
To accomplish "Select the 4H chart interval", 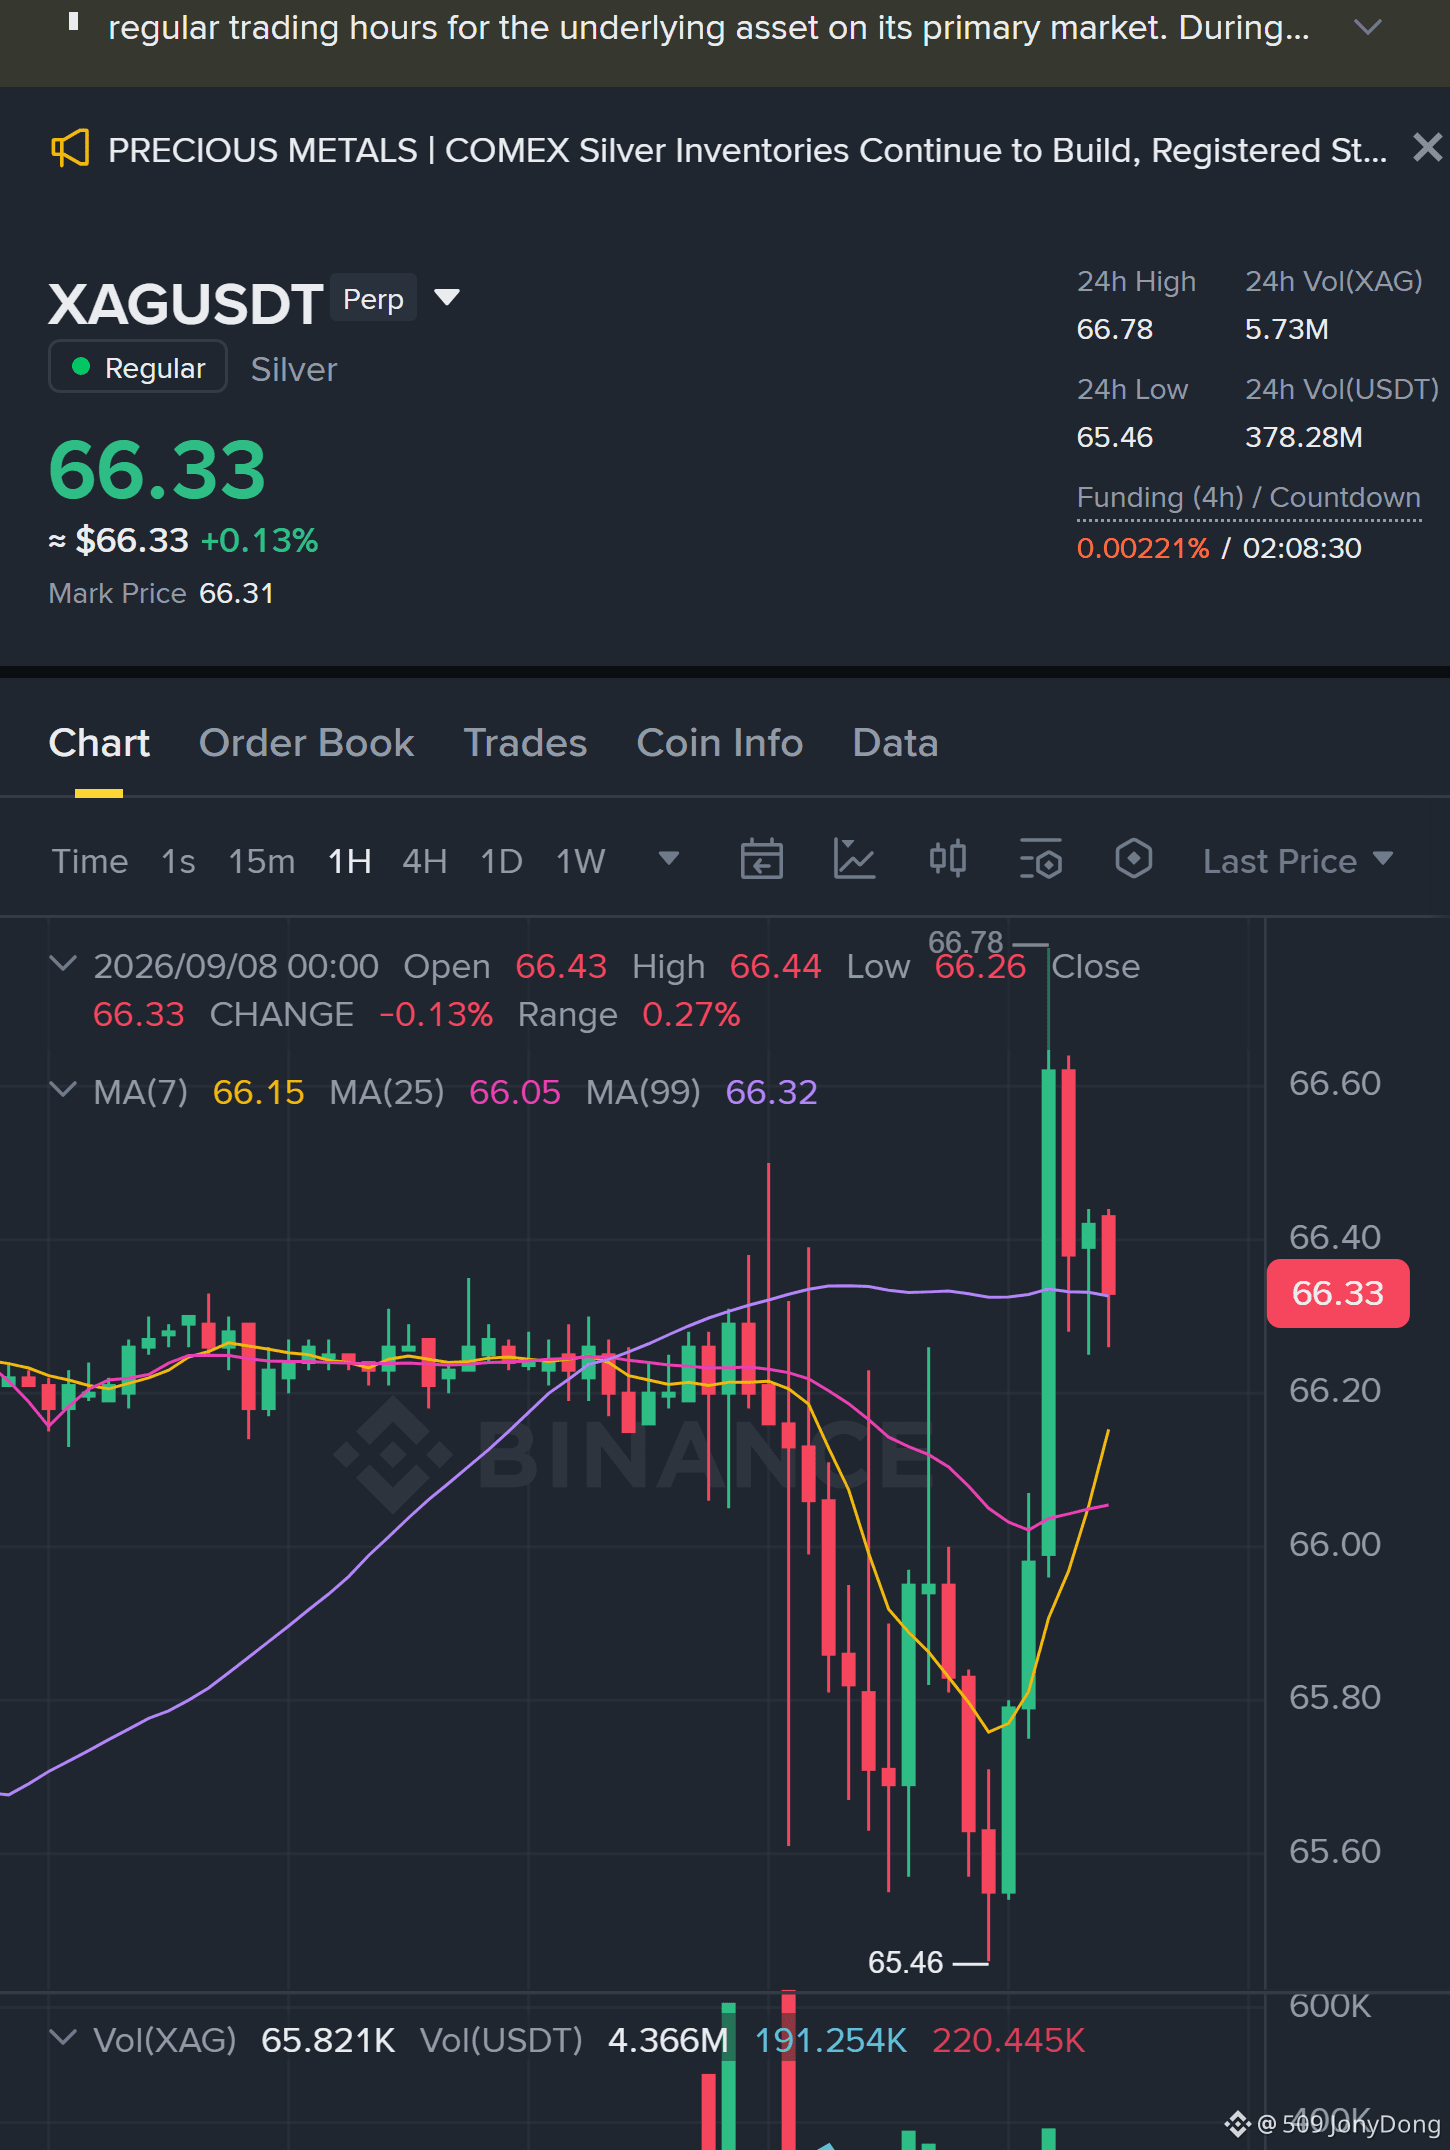I will 424,861.
